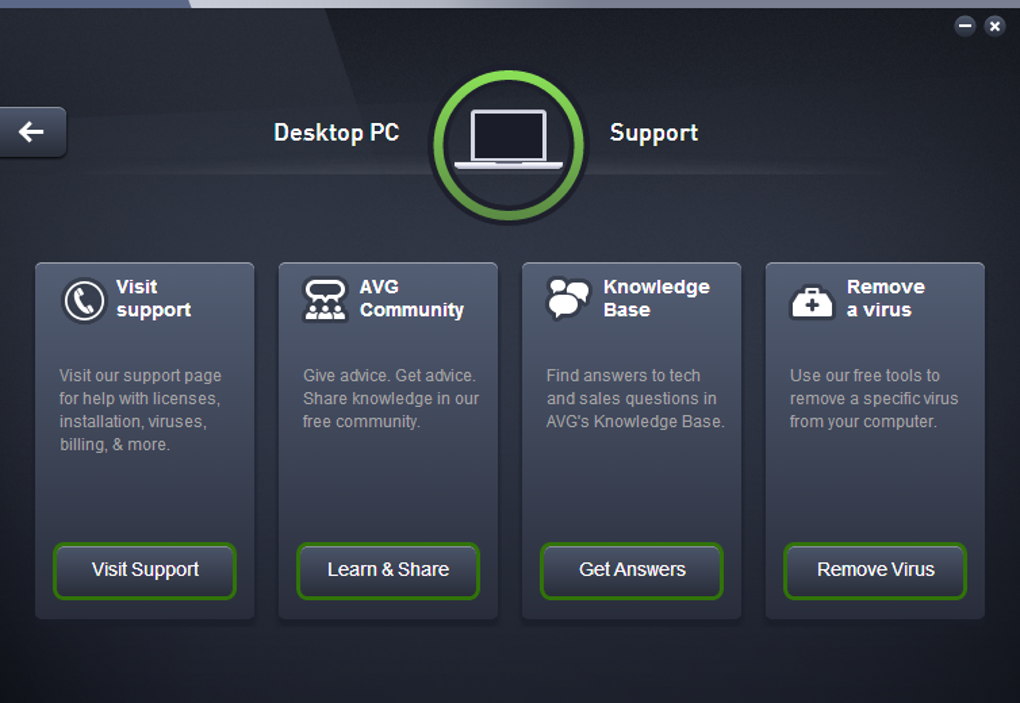Minimize the AVG window

click(x=965, y=26)
